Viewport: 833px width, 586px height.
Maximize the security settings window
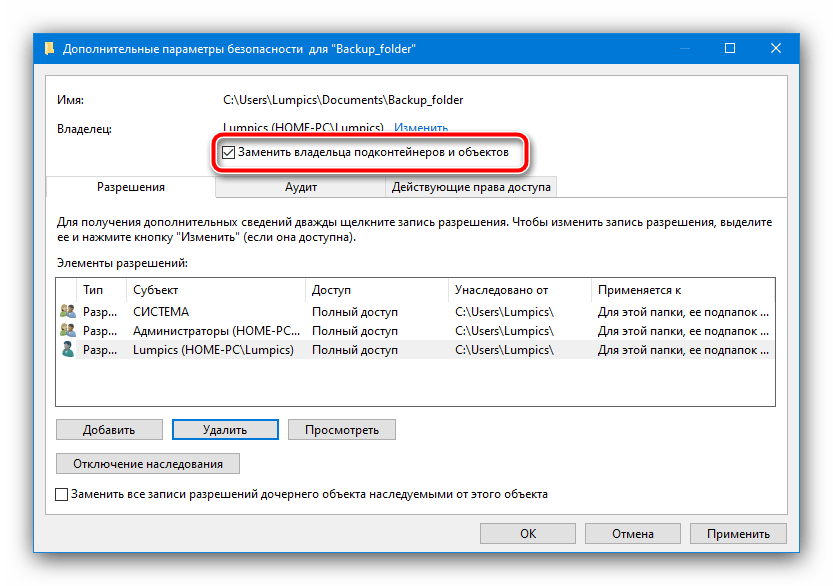tap(730, 48)
